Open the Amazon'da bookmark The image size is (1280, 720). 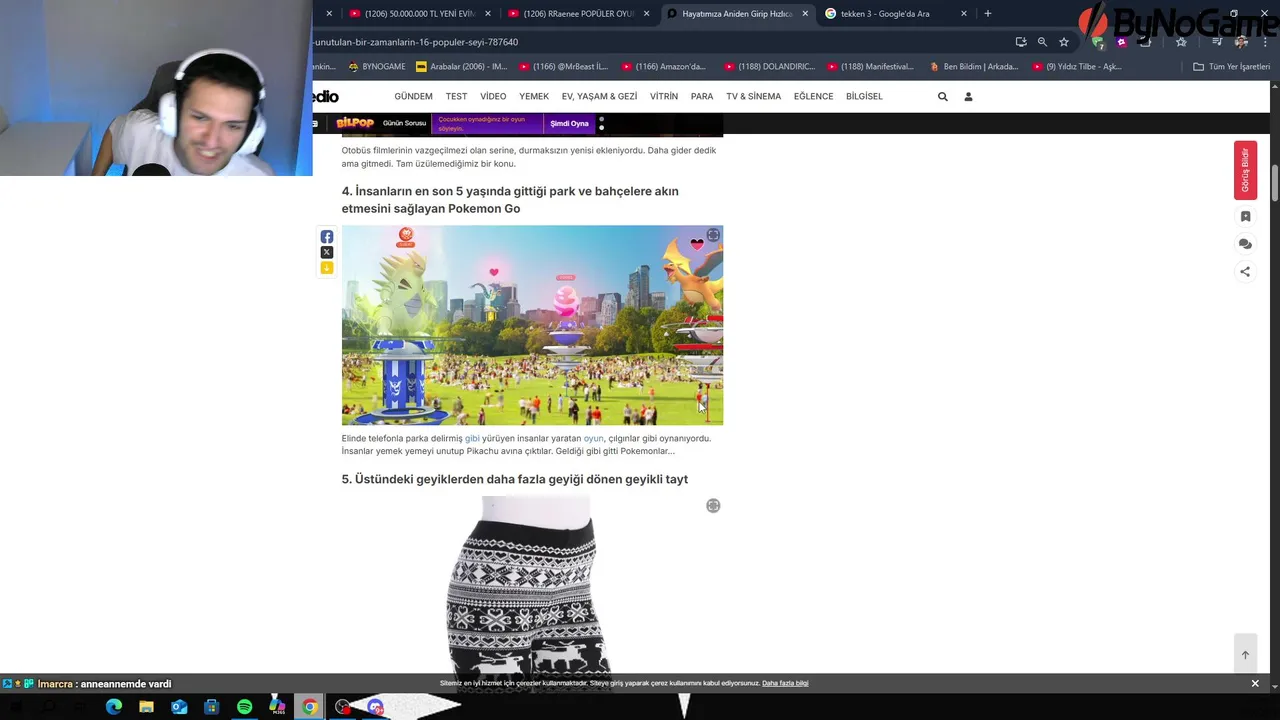(x=664, y=67)
